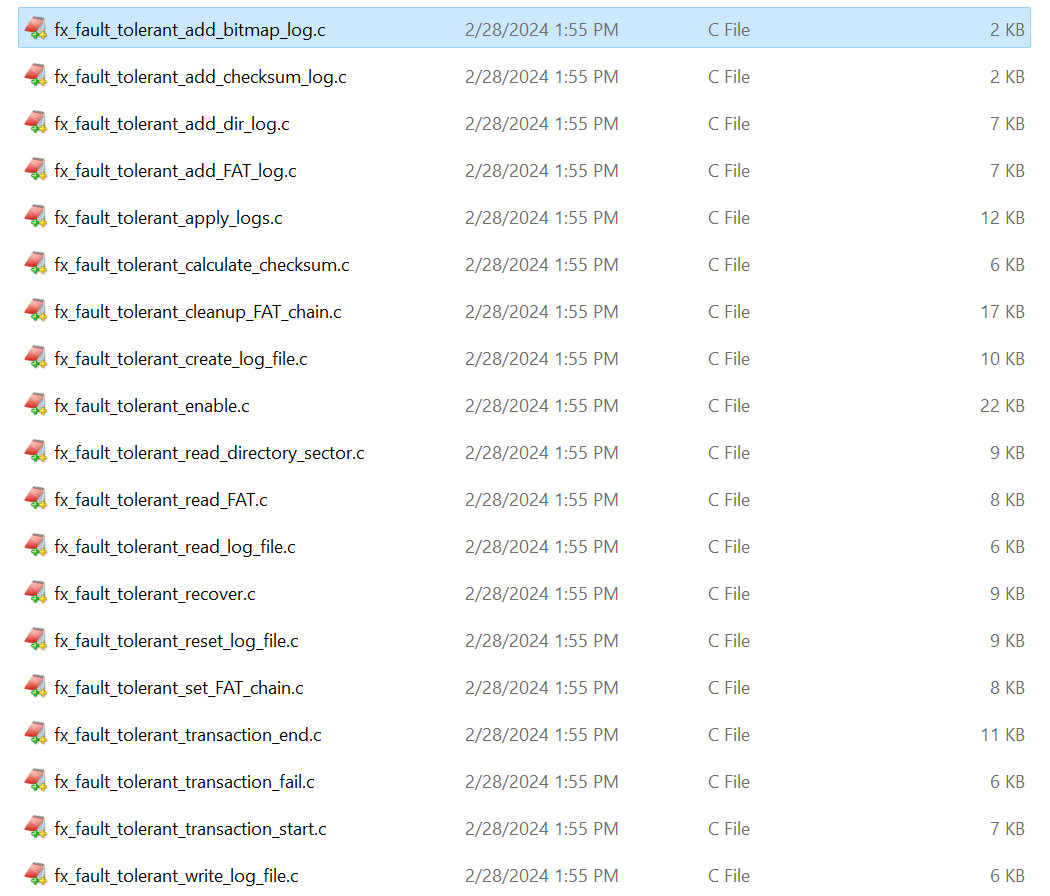Select file name fx_fault_tolerant_transaction_fail.c
The height and width of the screenshot is (896, 1050).
(x=184, y=781)
